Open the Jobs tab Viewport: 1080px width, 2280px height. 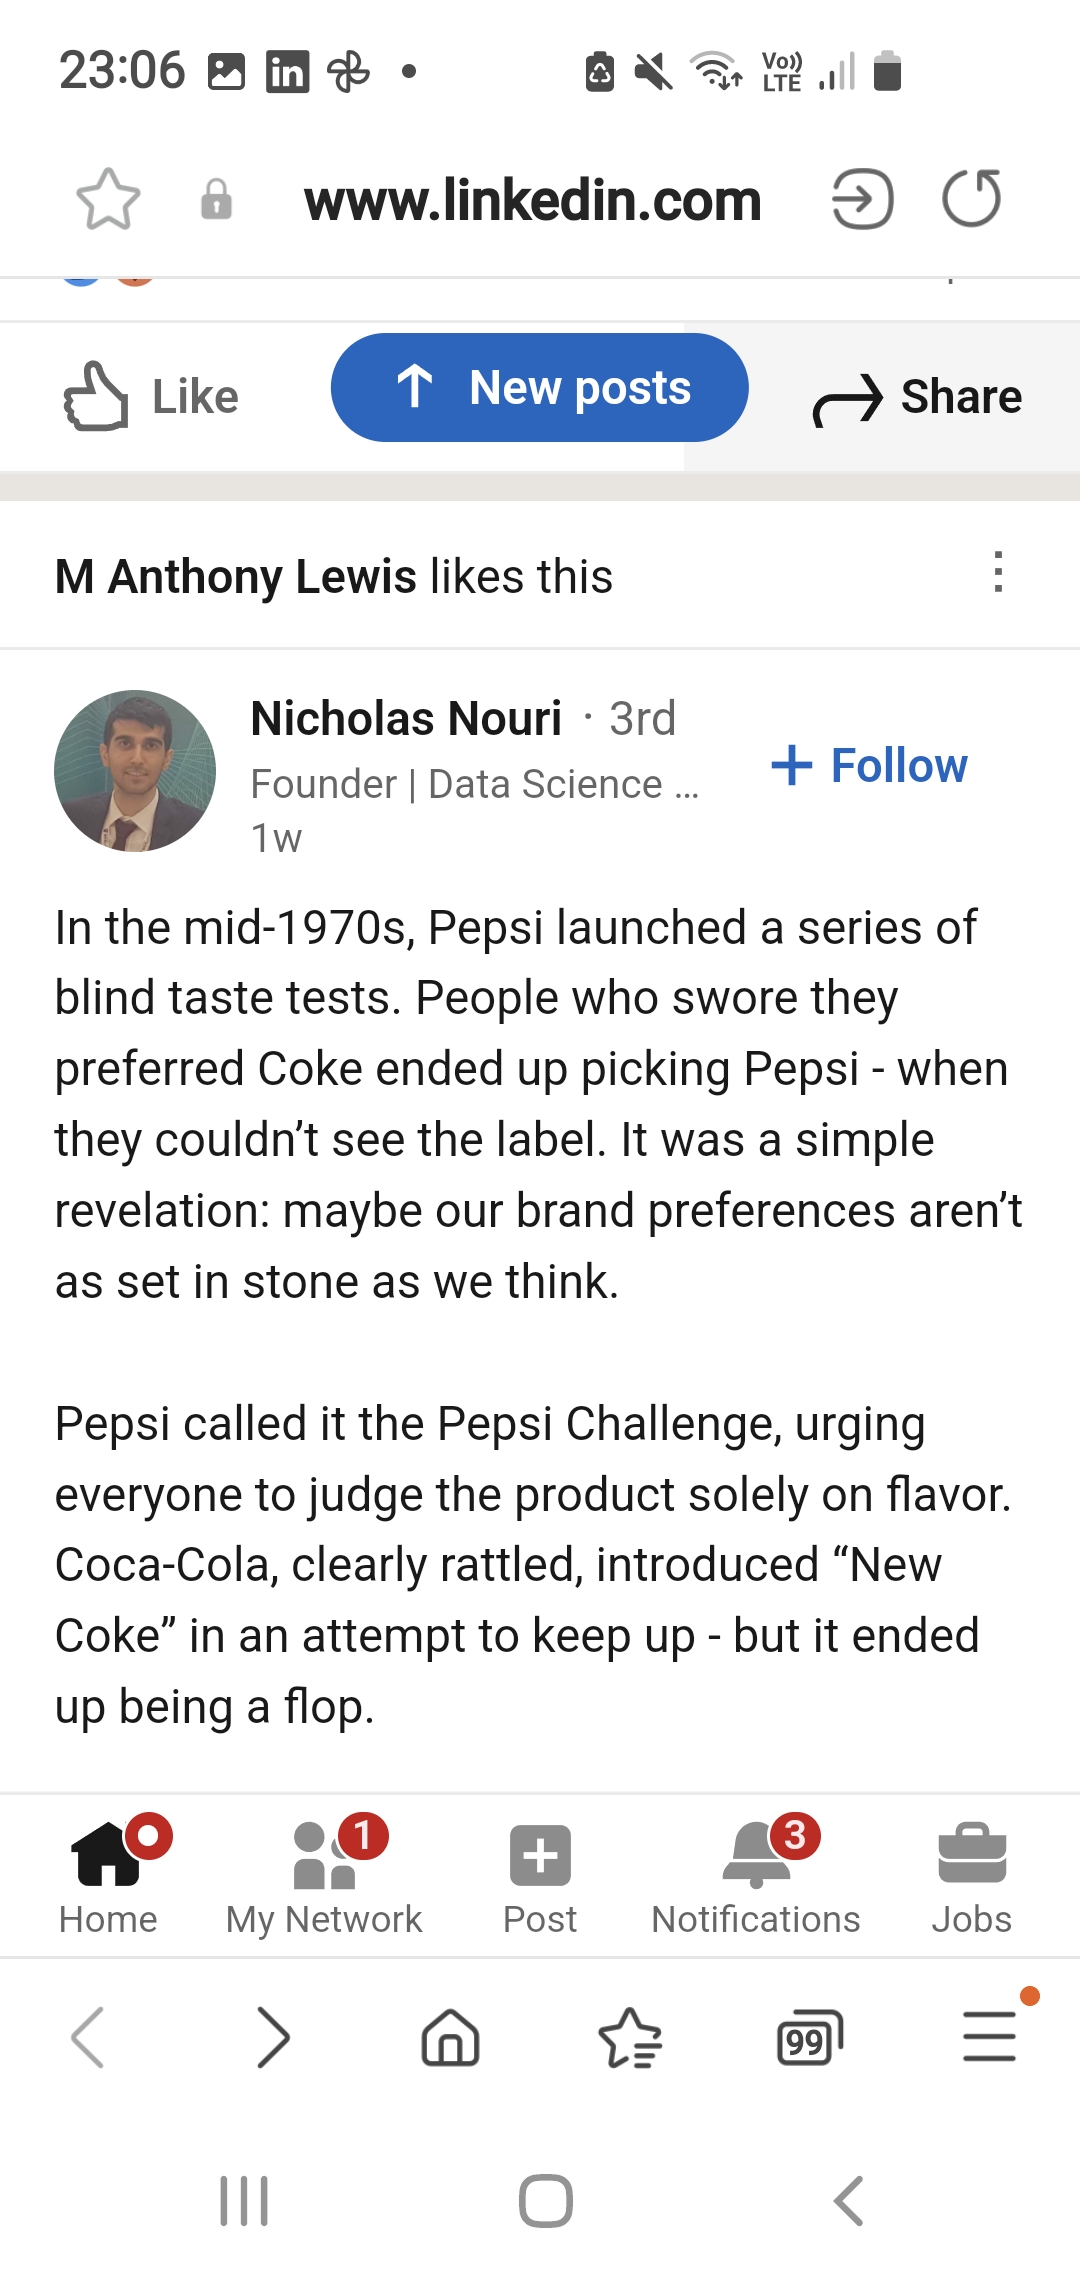click(971, 1874)
